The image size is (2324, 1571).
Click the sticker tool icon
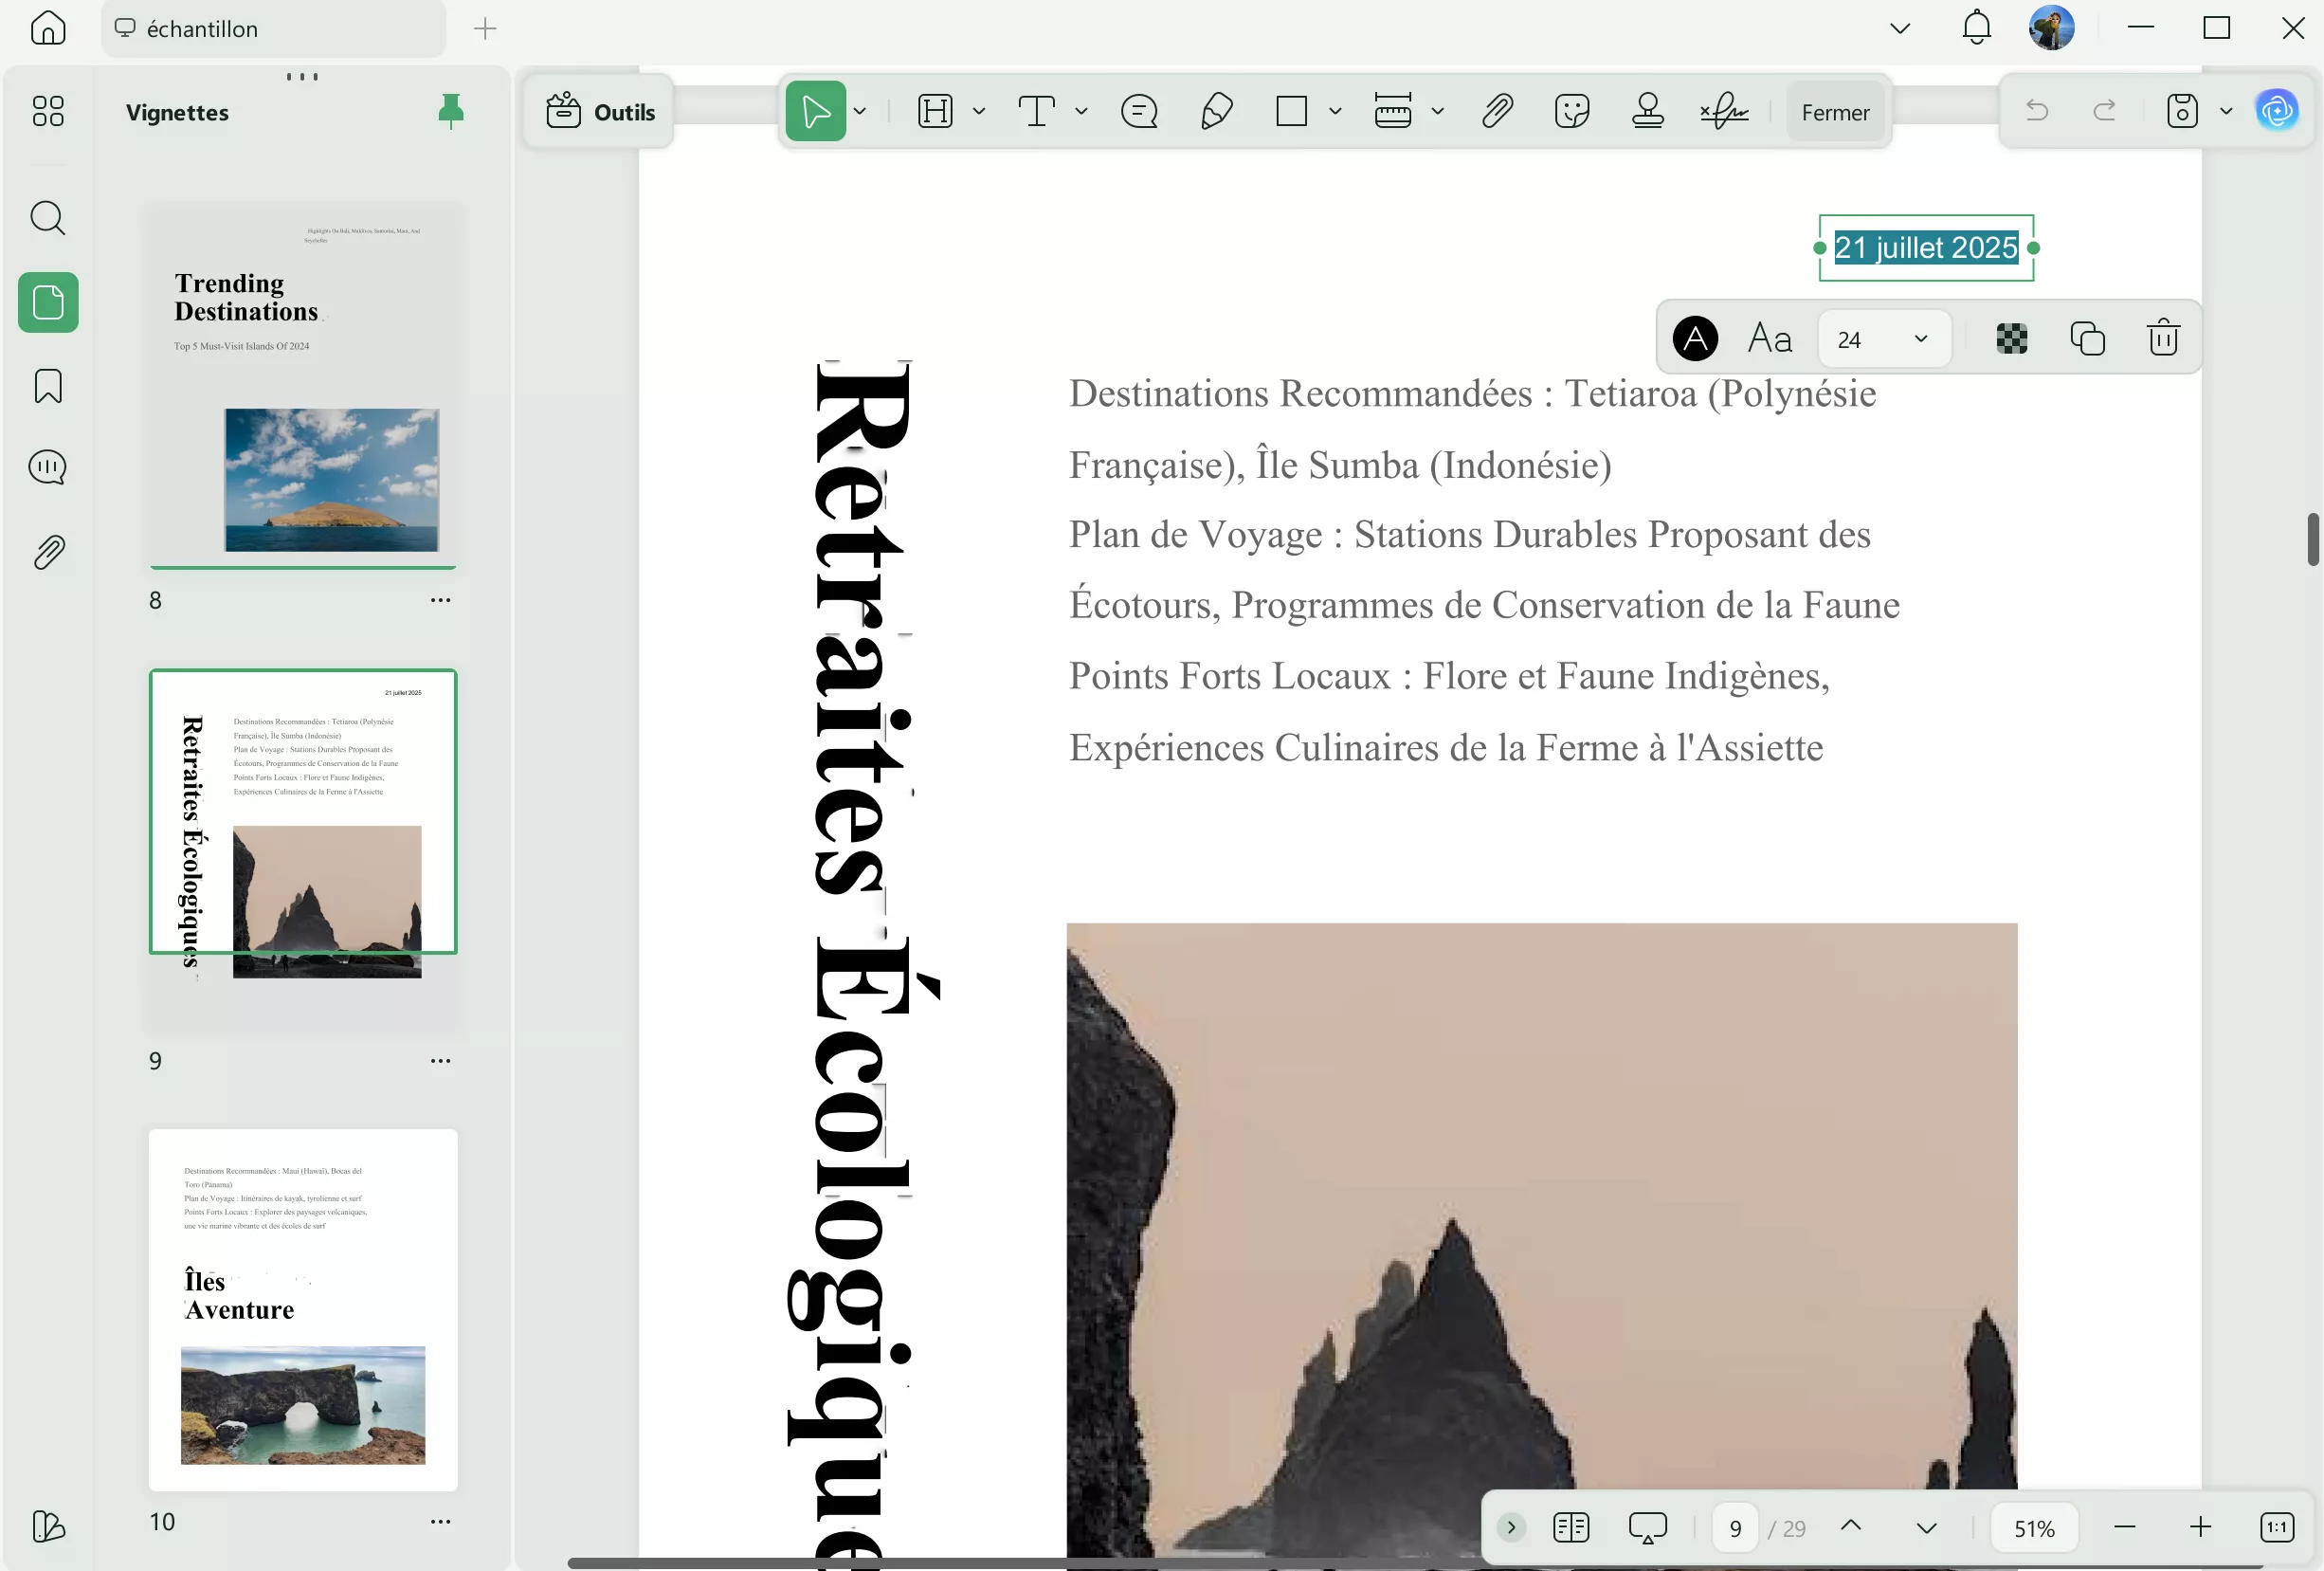1572,110
